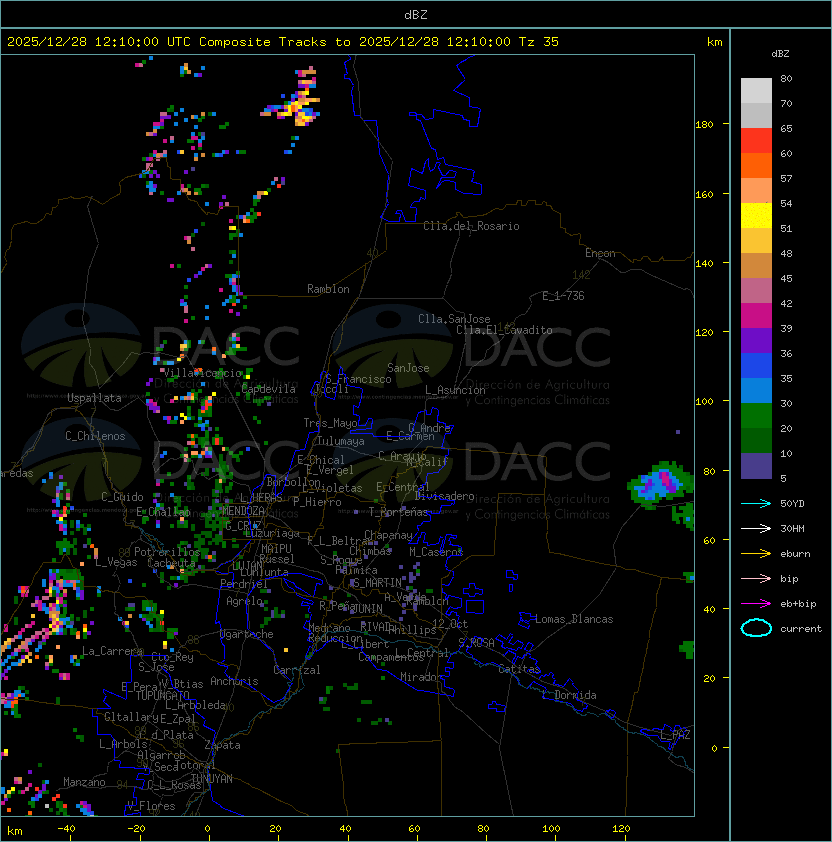
Task: Click the TUPUNGATO label
Action: [162, 695]
